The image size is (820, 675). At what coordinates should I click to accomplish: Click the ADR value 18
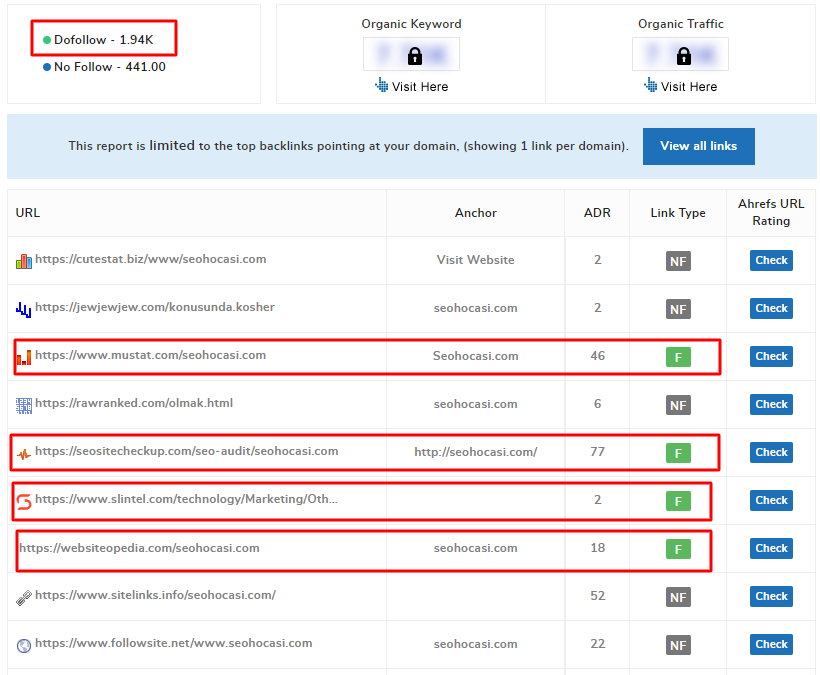[598, 548]
